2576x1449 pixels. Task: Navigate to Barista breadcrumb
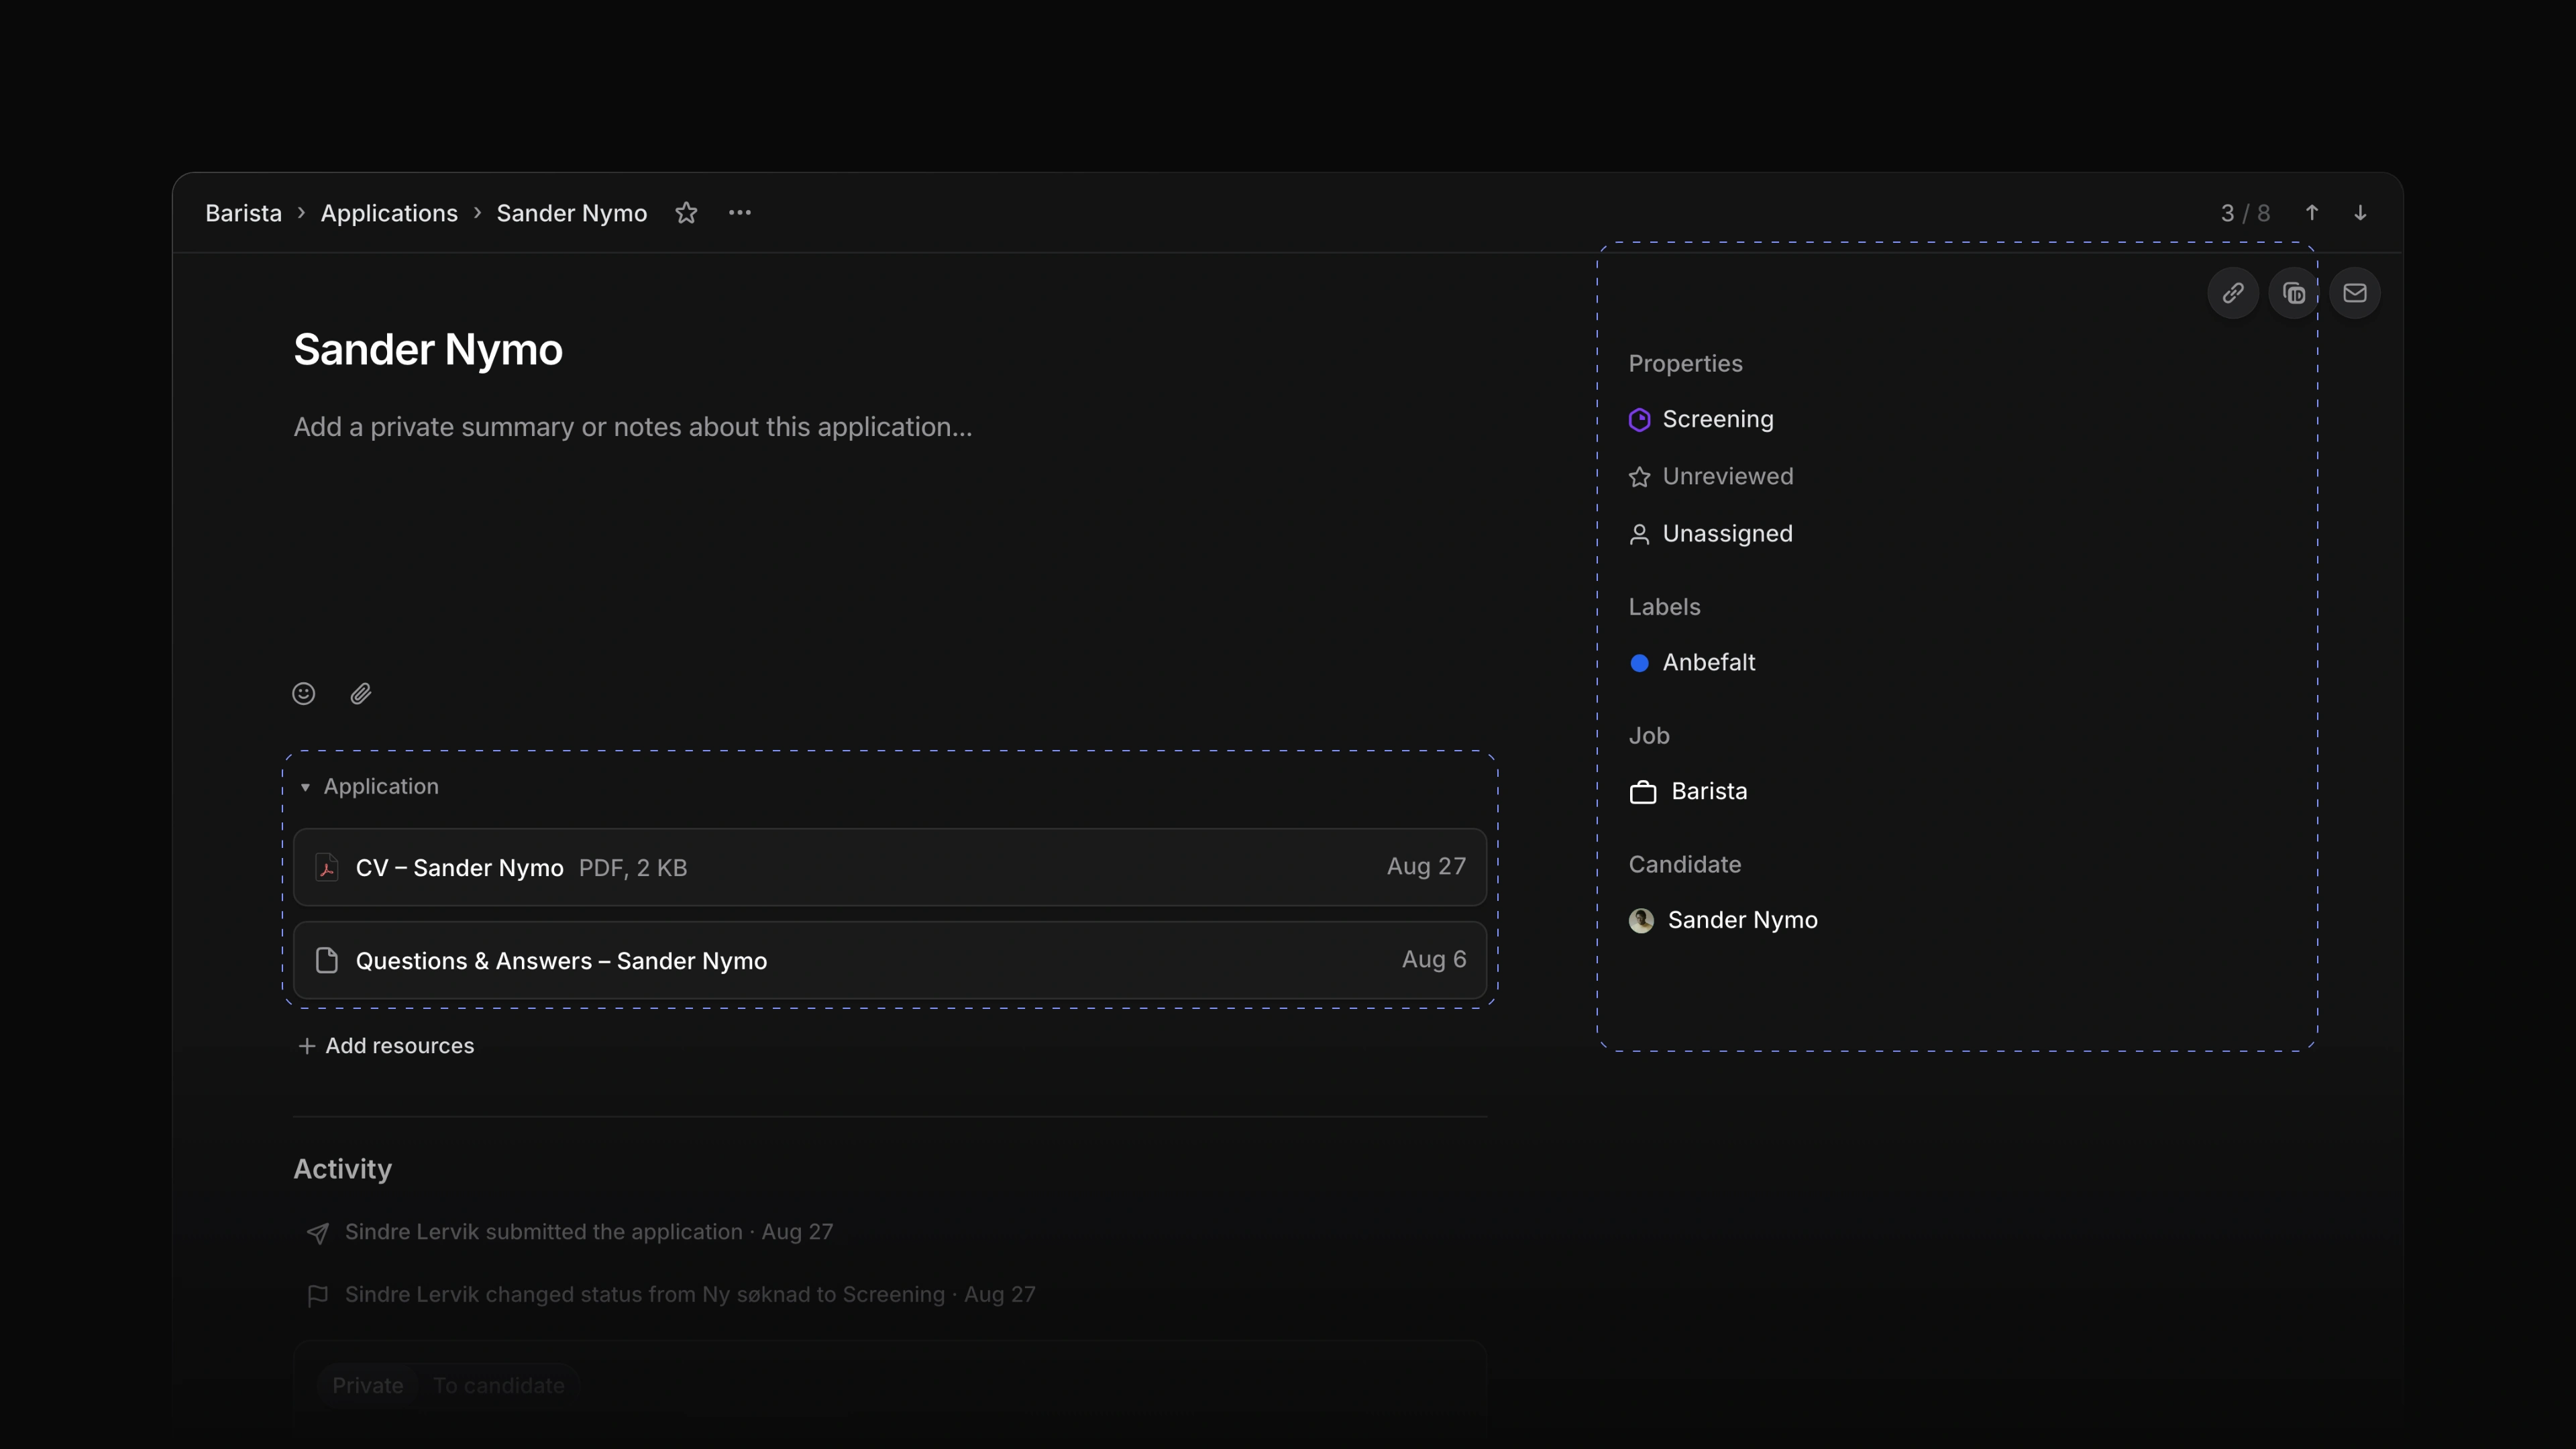(x=243, y=213)
